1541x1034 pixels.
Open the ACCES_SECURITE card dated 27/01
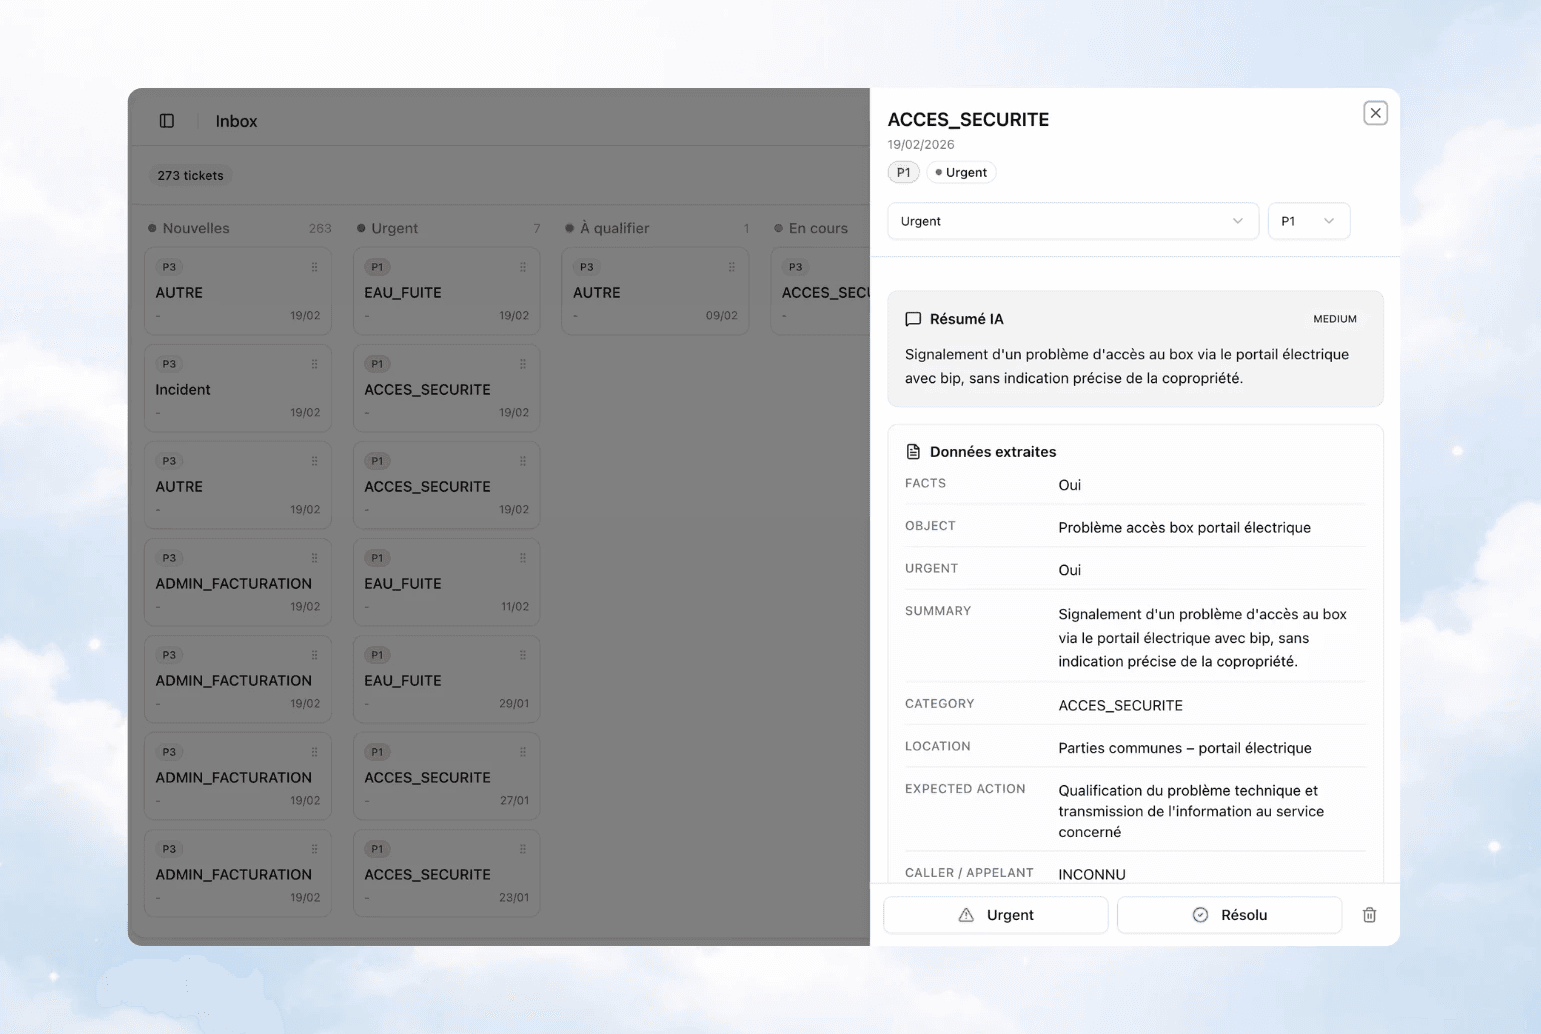[x=446, y=777]
